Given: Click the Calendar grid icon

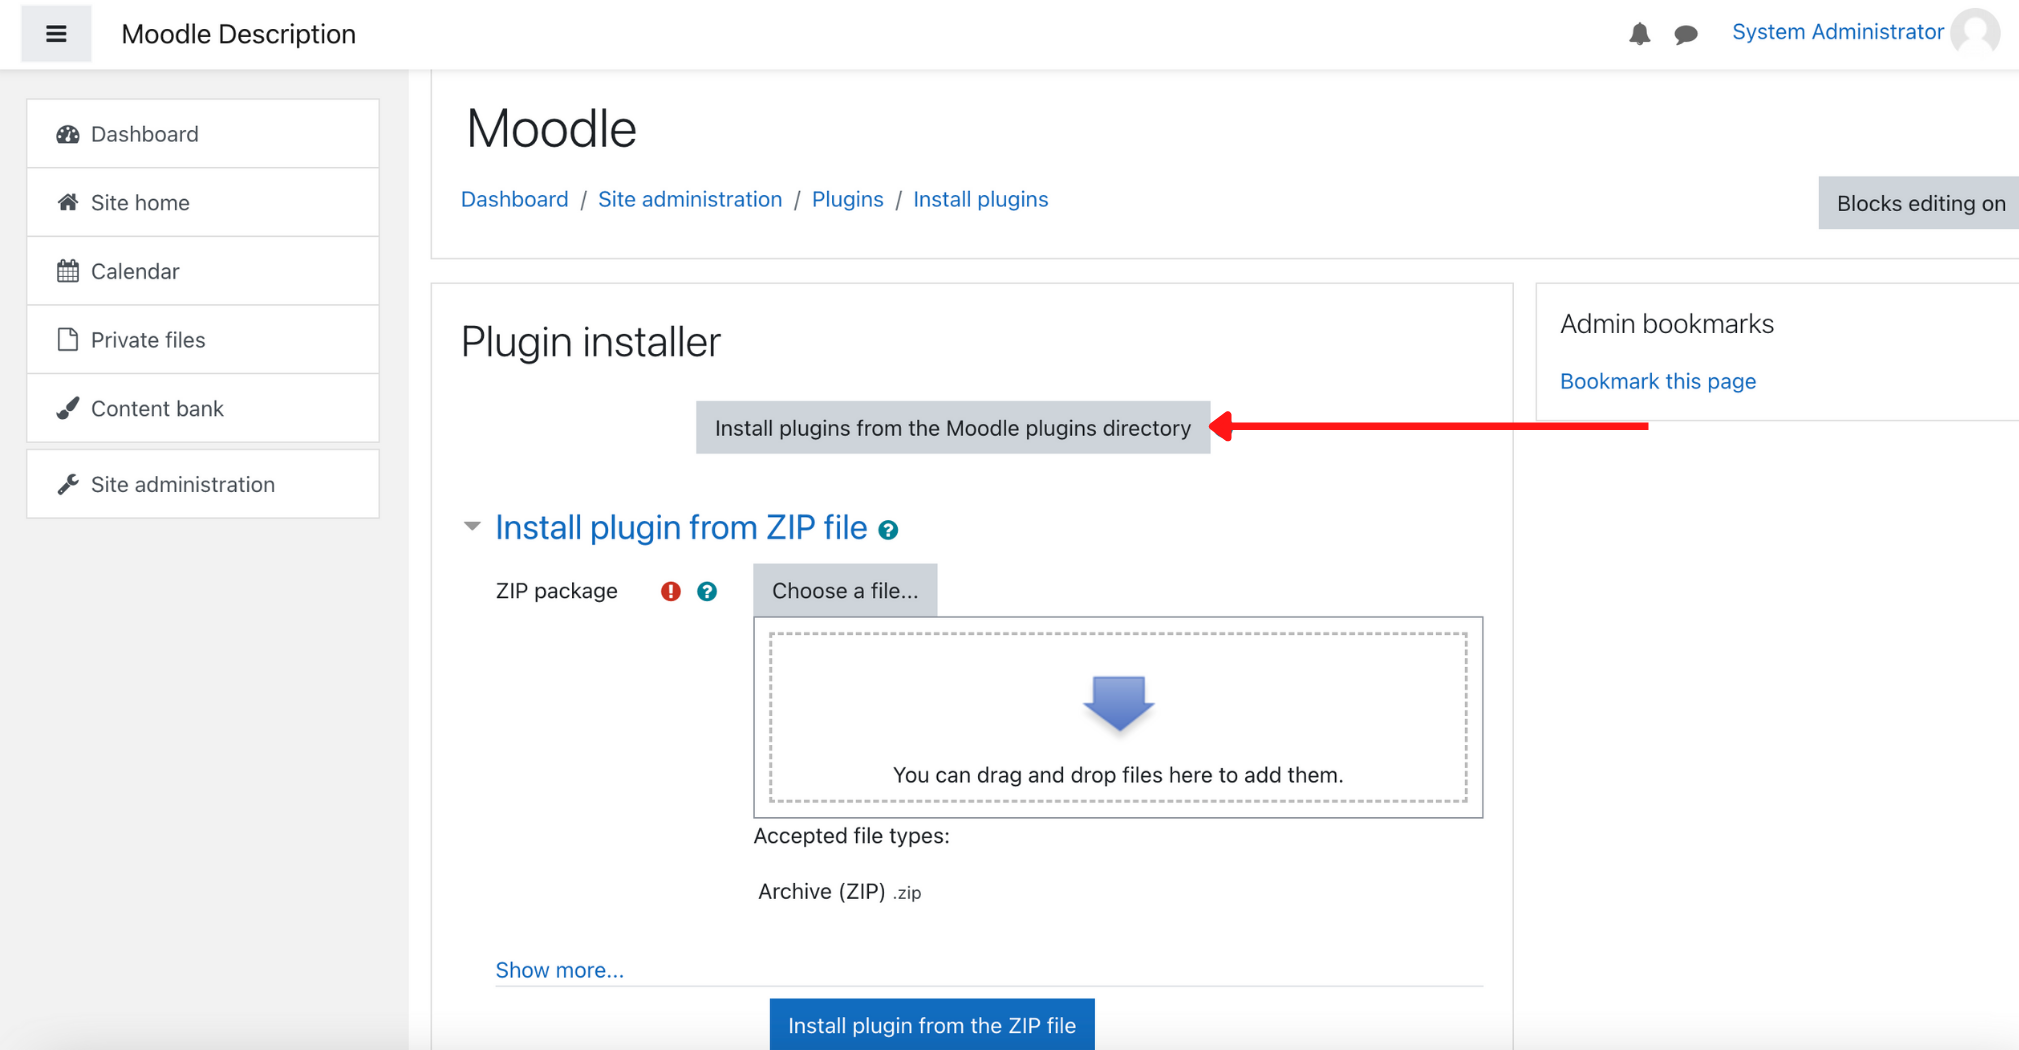Looking at the screenshot, I should (x=68, y=271).
